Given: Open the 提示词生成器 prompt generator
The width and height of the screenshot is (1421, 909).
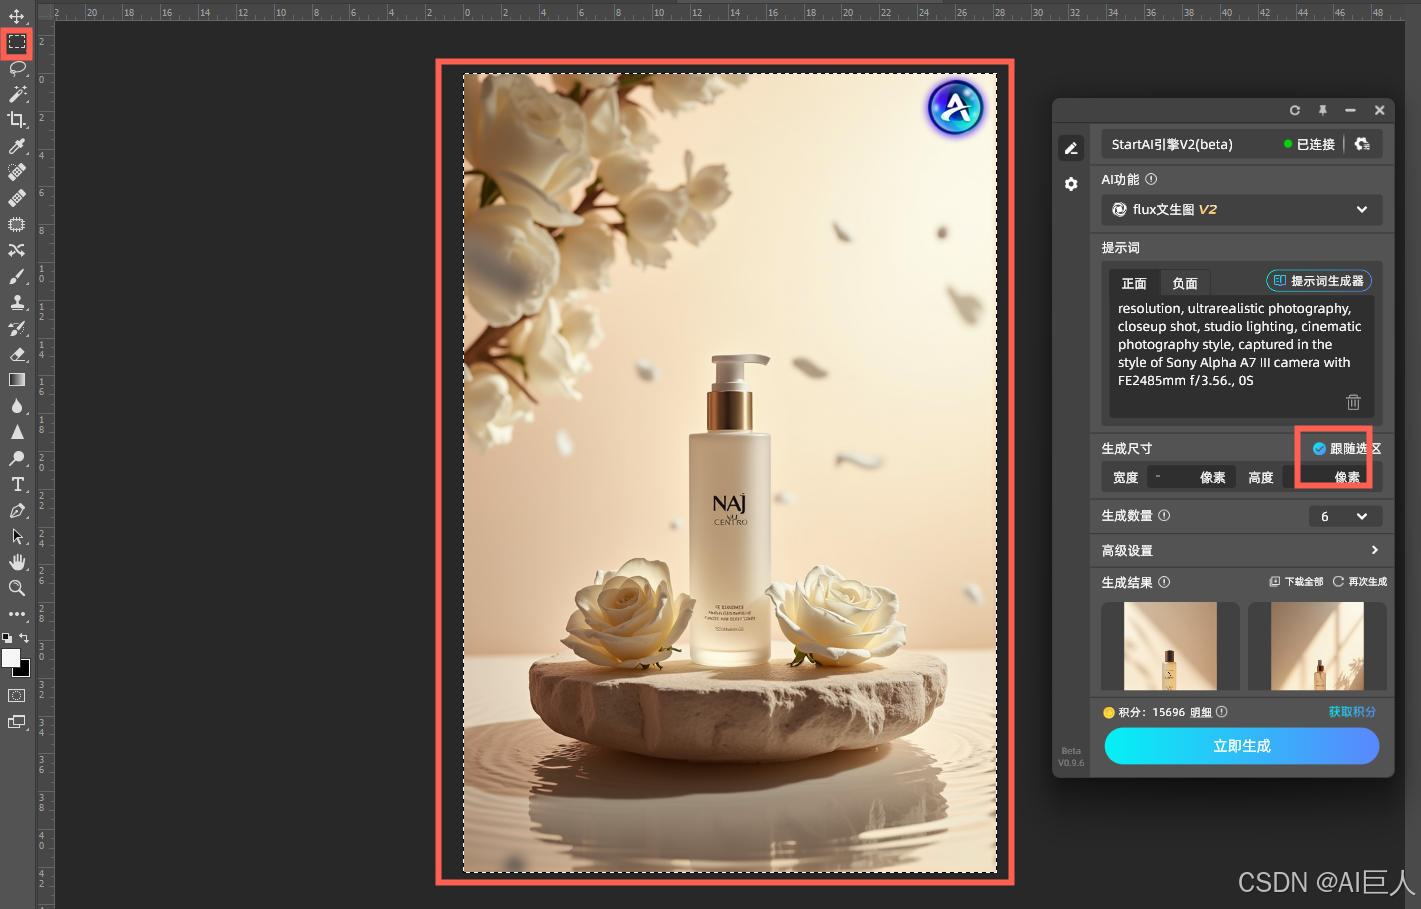Looking at the screenshot, I should (1319, 281).
